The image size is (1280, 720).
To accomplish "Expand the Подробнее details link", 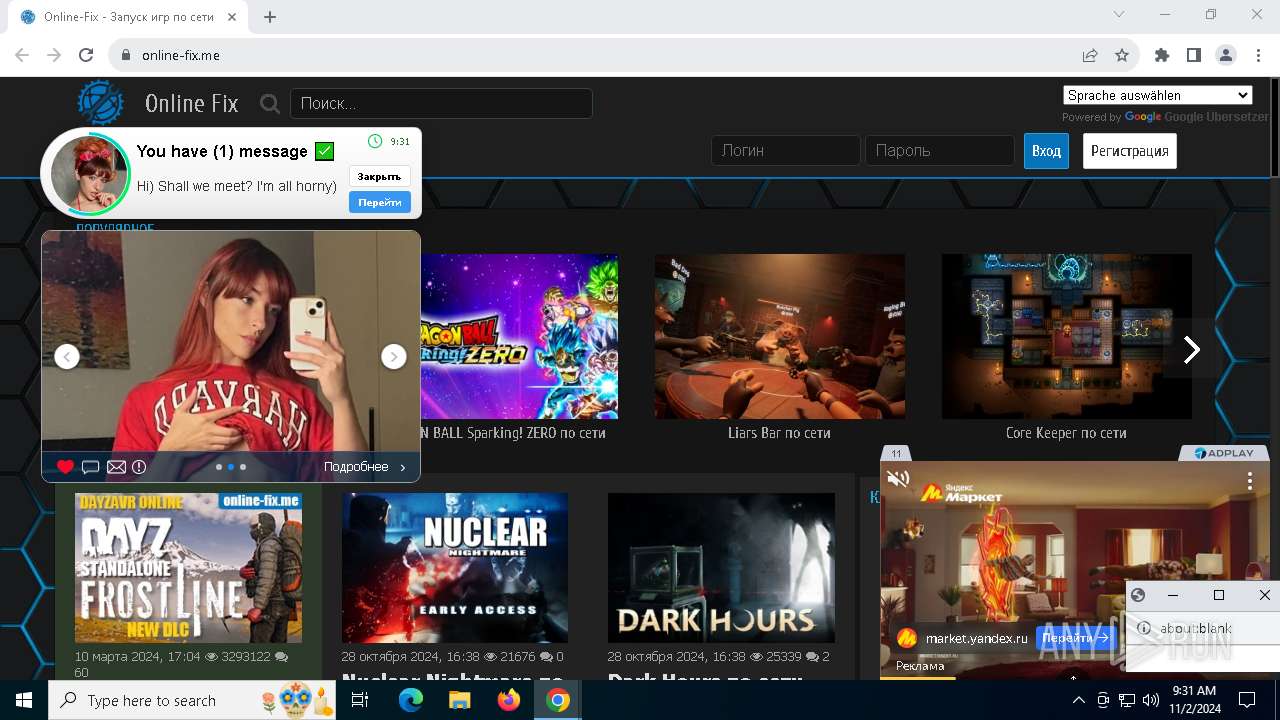I will pos(364,467).
